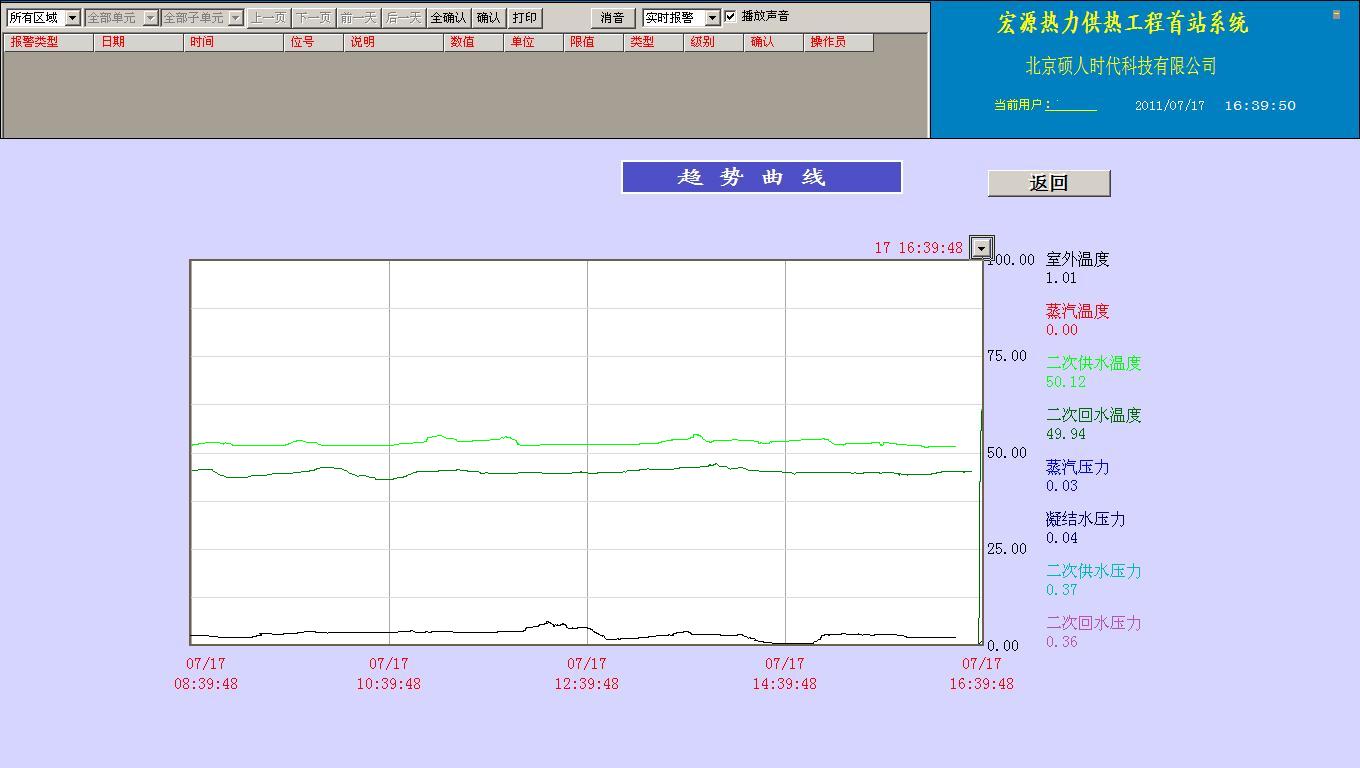1360x768 pixels.
Task: Click the 级别 column header
Action: pyautogui.click(x=713, y=42)
